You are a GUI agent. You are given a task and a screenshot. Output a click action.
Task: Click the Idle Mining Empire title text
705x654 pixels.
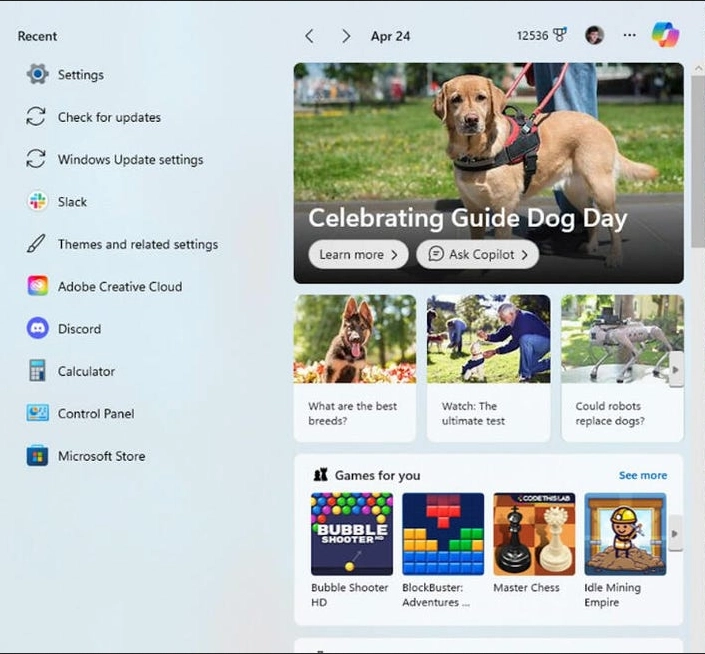[x=612, y=595]
